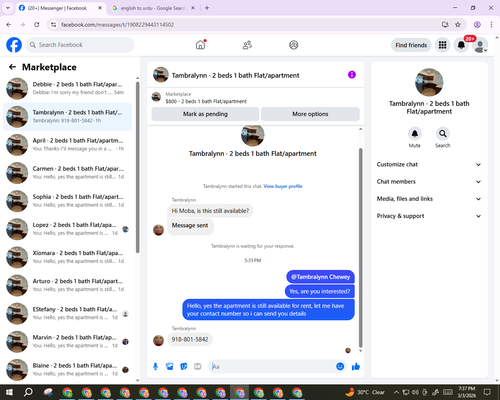The width and height of the screenshot is (500, 400).
Task: Open Windows taskbar search icon
Action: (x=28, y=392)
